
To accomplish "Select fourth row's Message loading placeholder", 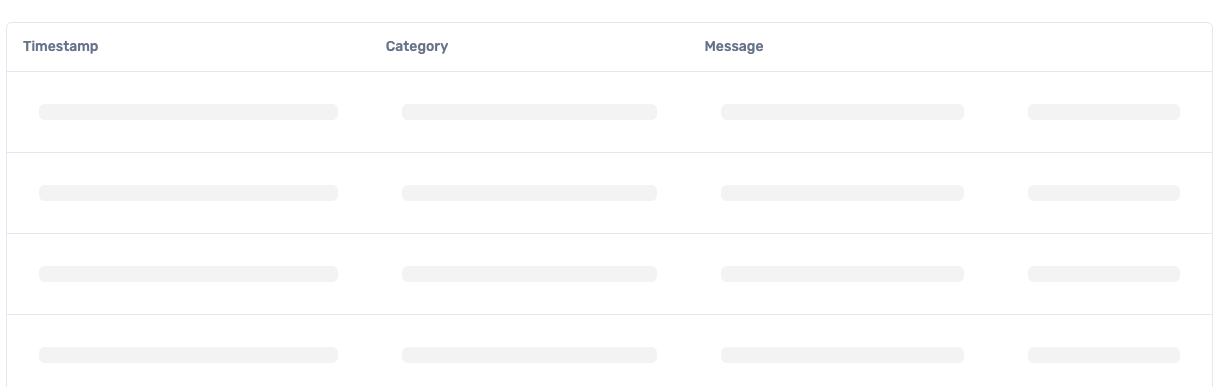I will point(842,355).
